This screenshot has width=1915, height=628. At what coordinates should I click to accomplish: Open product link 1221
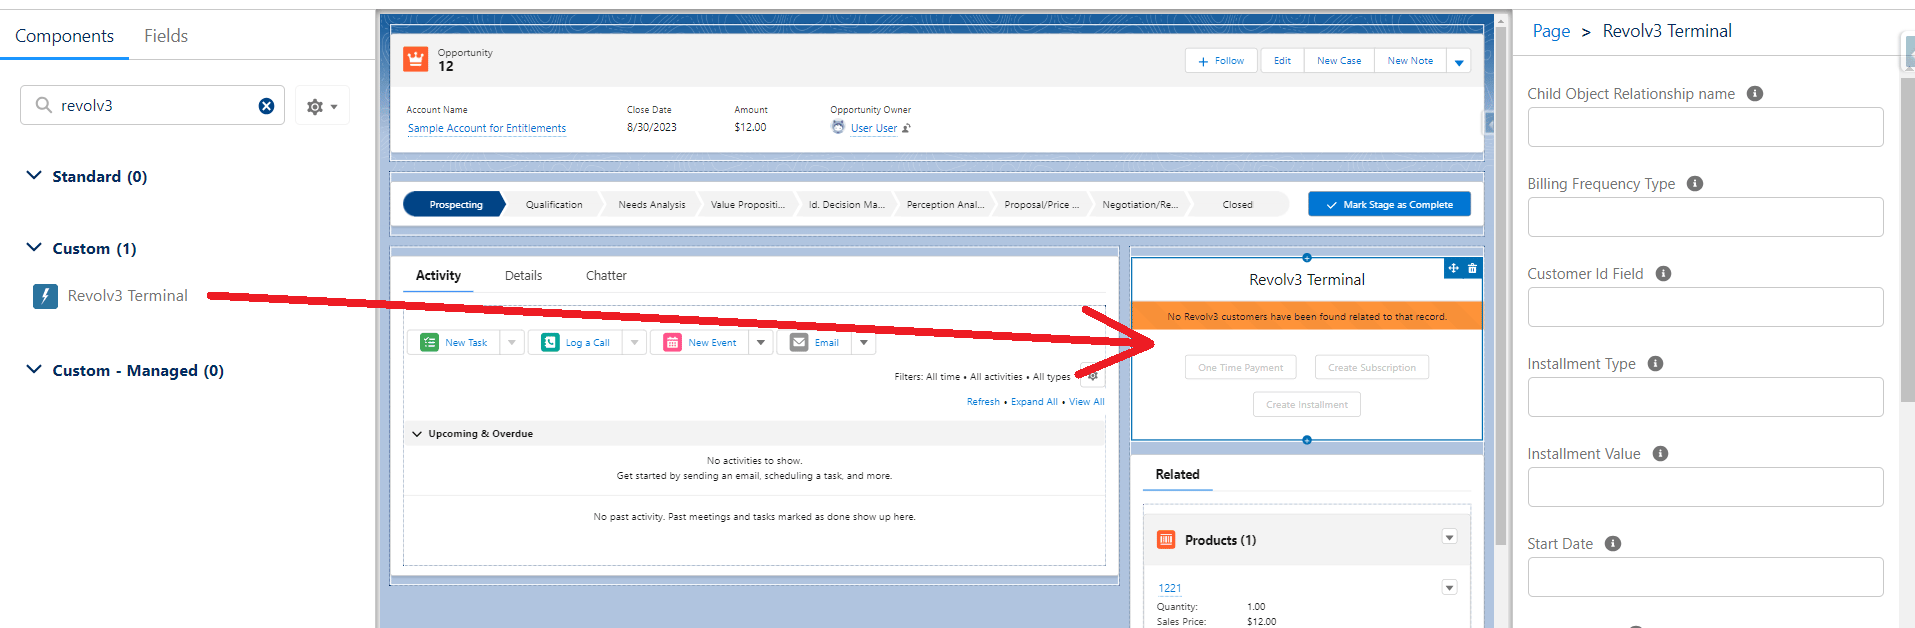click(1169, 588)
